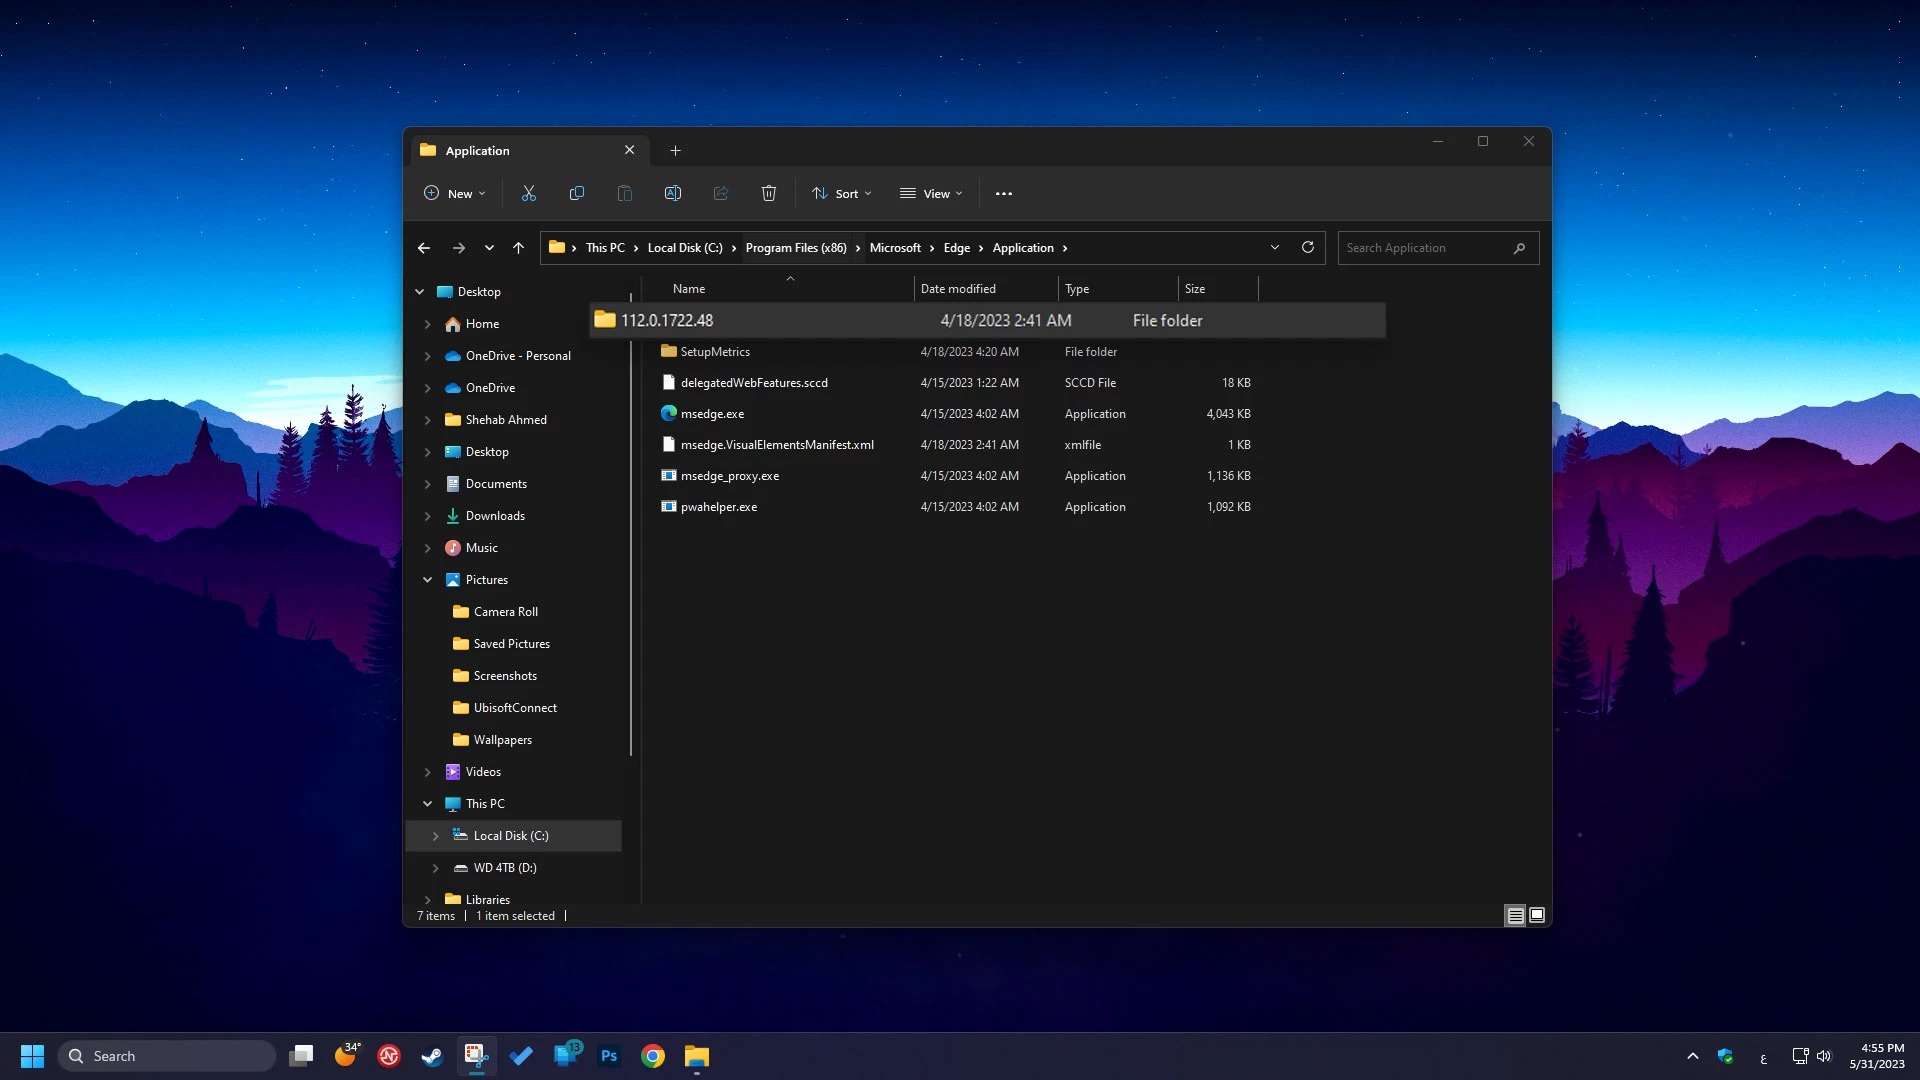Open address bar history dropdown
Screen dimensions: 1920x1080
point(1275,247)
